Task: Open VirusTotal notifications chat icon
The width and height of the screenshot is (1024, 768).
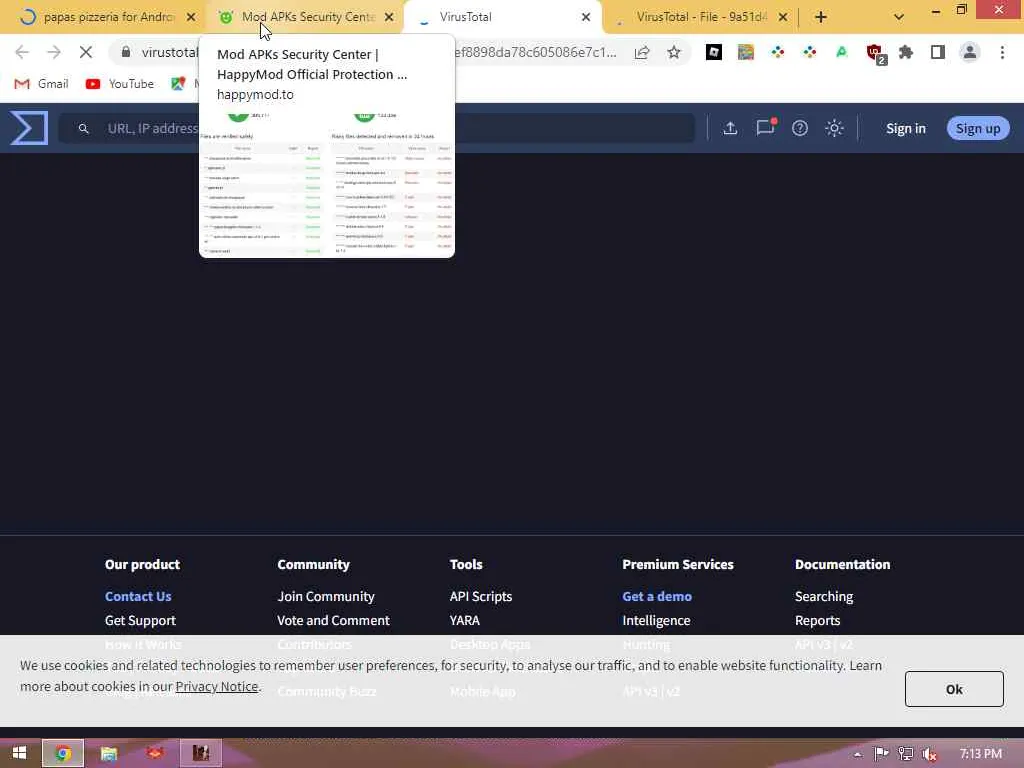Action: click(765, 127)
